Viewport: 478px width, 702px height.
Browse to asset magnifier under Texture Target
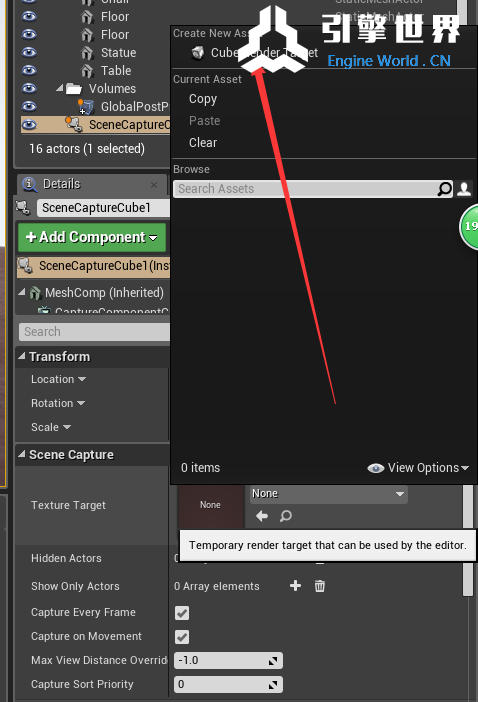click(x=286, y=516)
